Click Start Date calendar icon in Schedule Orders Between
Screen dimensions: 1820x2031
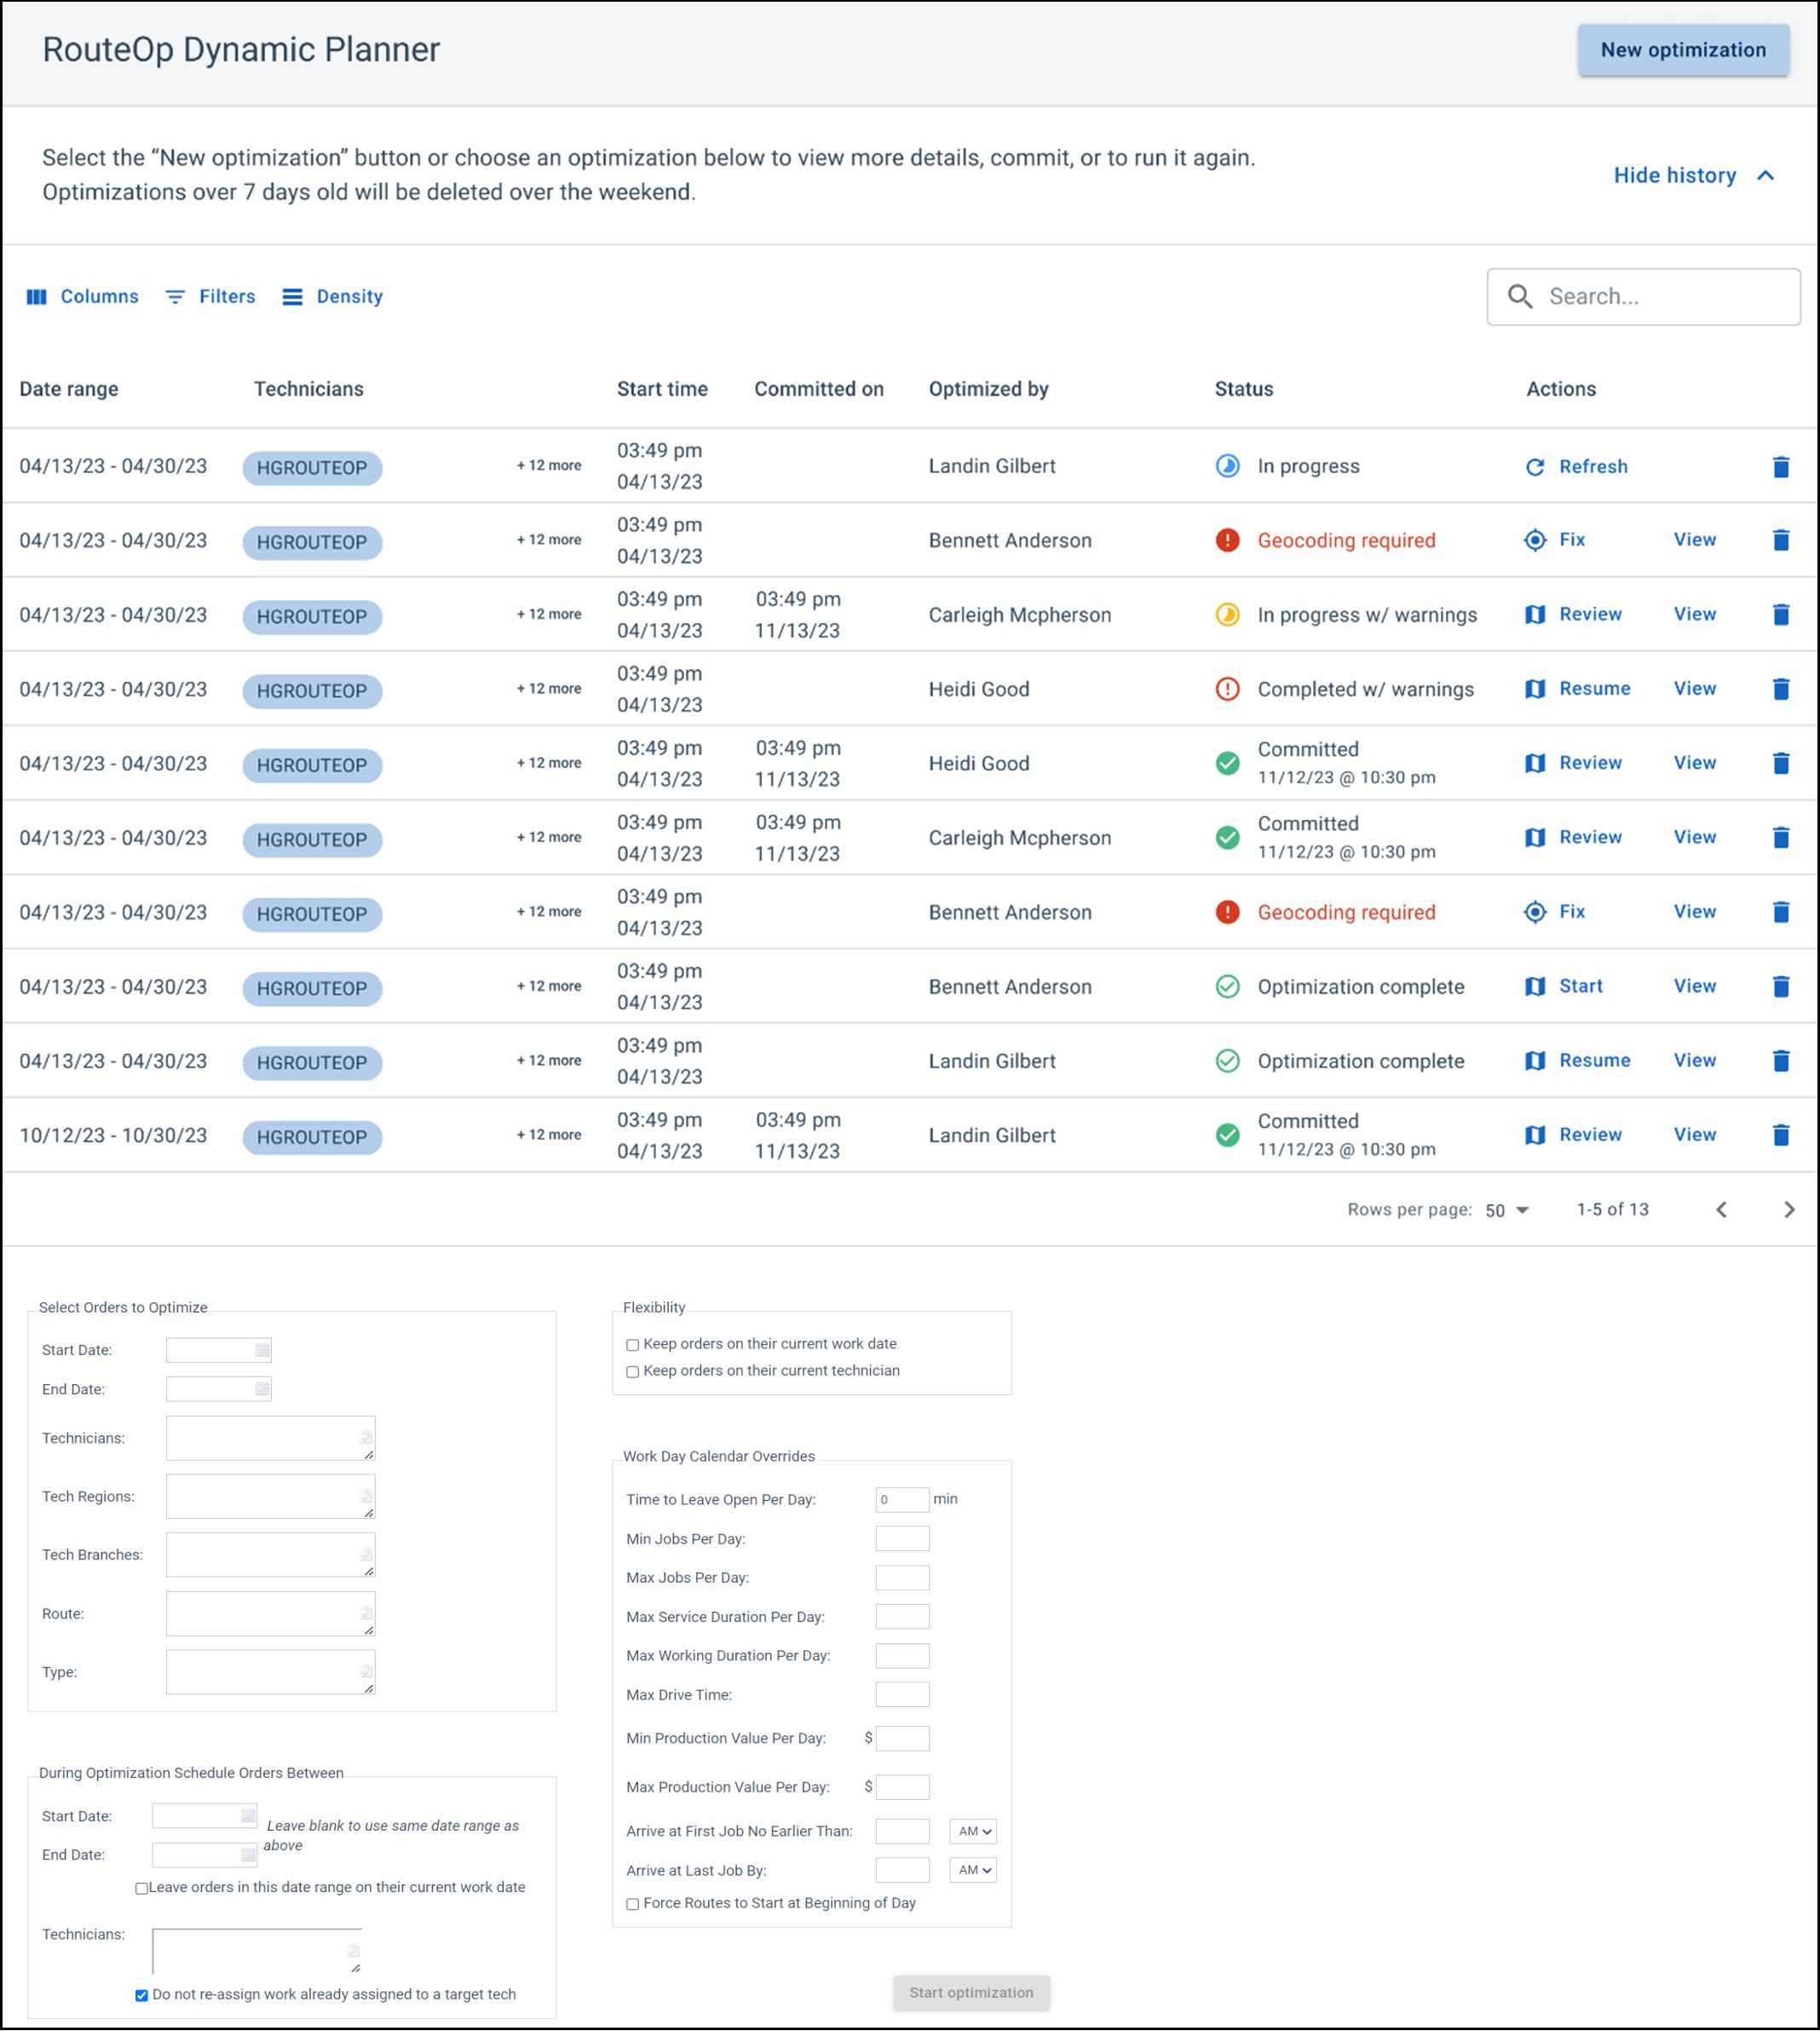pos(247,1815)
